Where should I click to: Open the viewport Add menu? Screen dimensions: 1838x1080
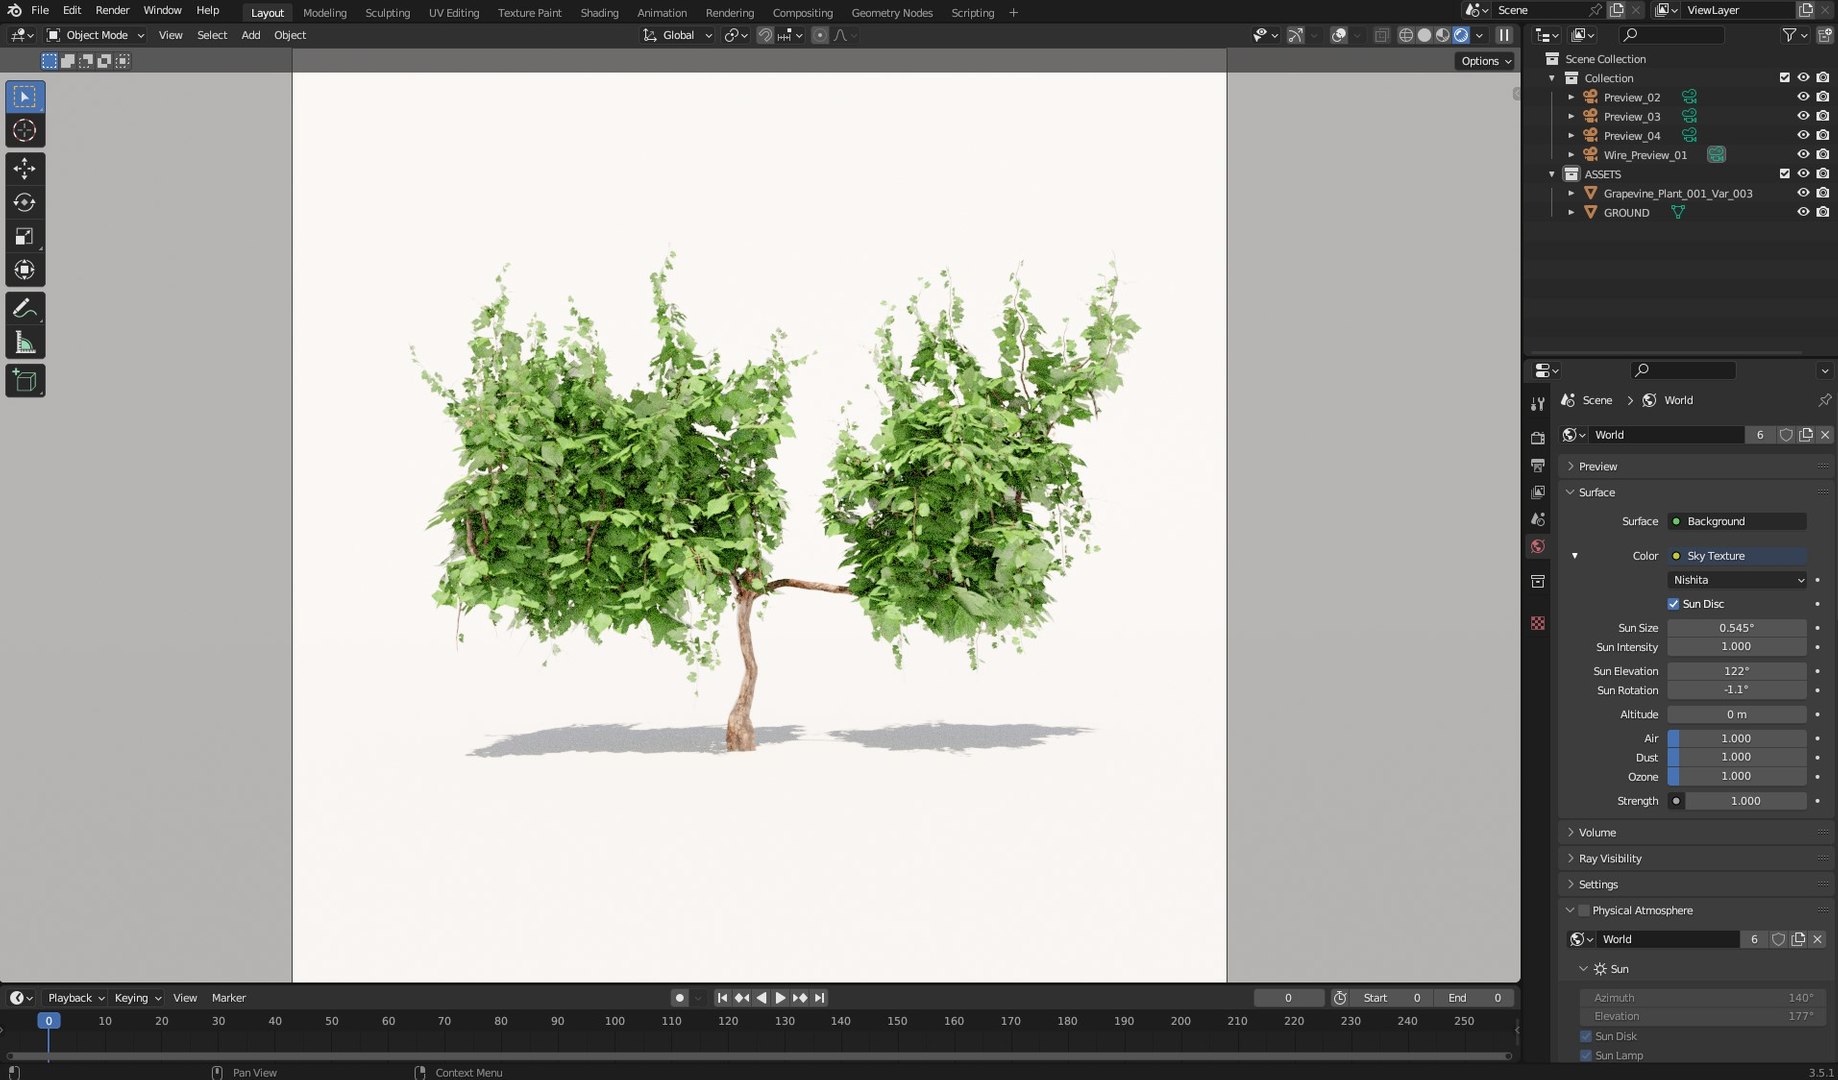click(250, 35)
